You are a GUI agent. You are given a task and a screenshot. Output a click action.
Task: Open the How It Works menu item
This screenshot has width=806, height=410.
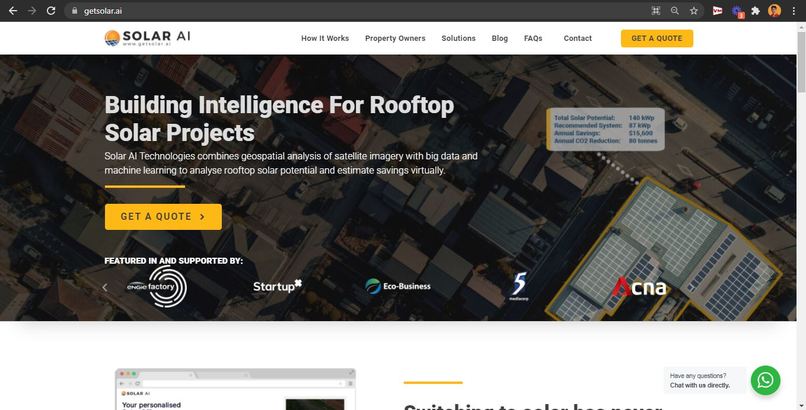(325, 38)
